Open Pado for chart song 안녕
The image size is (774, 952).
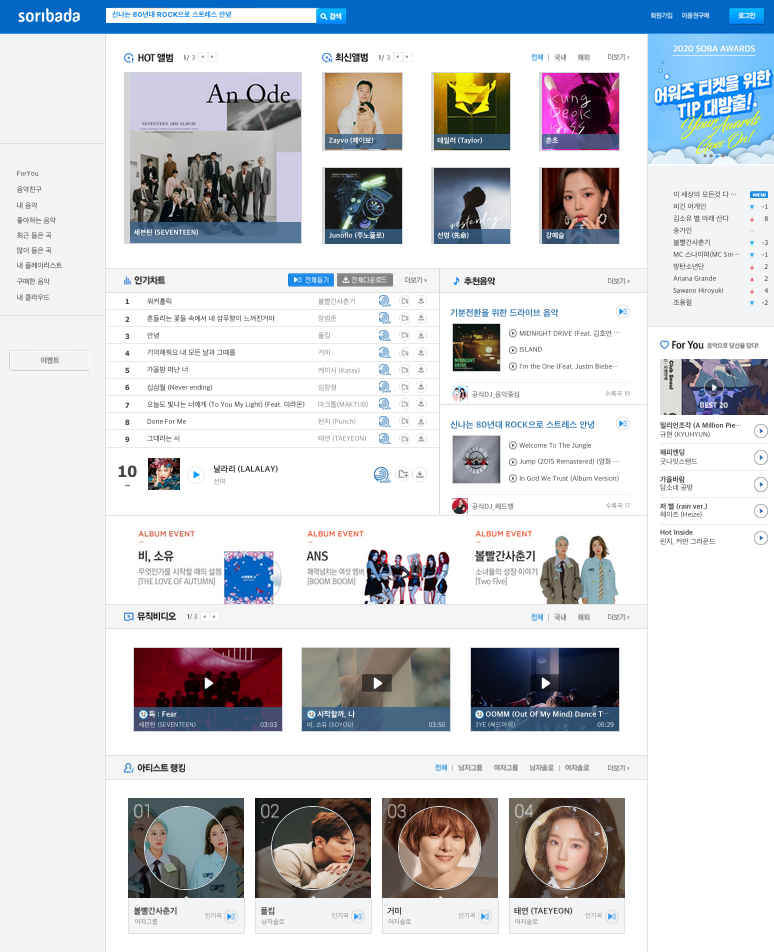tap(384, 336)
